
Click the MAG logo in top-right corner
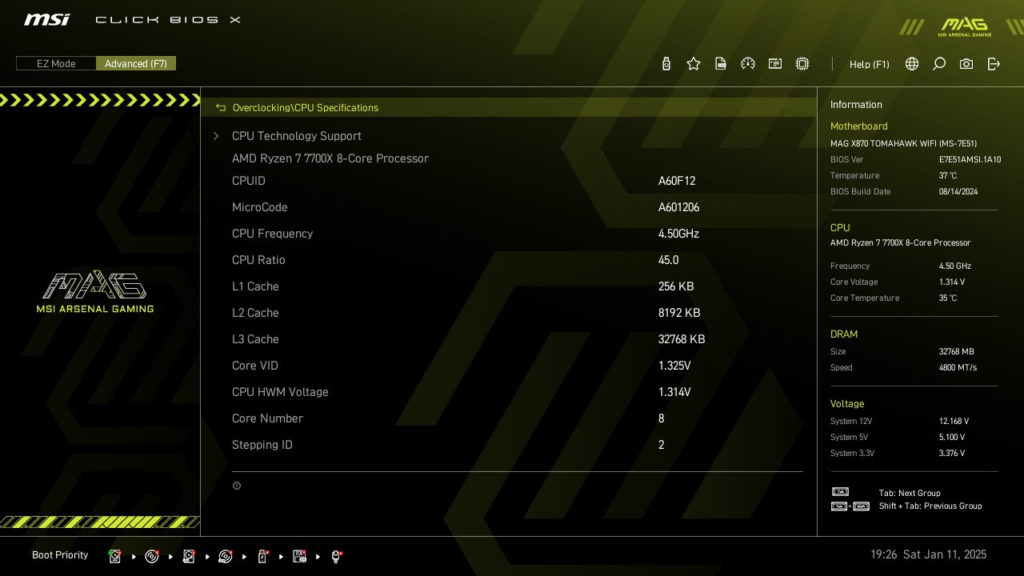click(965, 27)
